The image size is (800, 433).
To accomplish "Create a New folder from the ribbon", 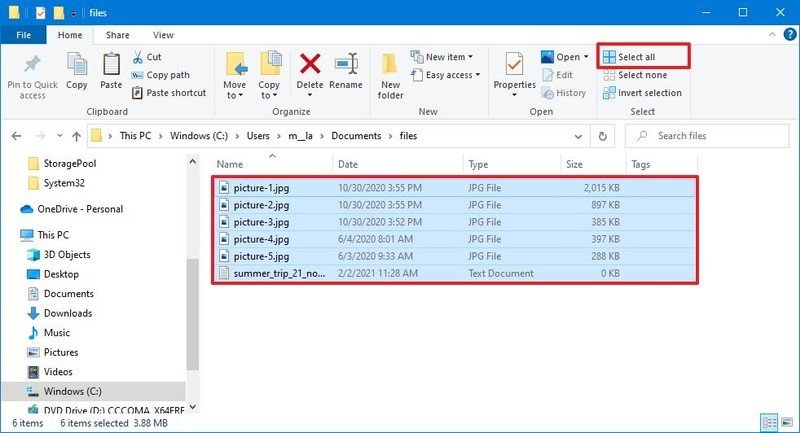I will pos(390,66).
